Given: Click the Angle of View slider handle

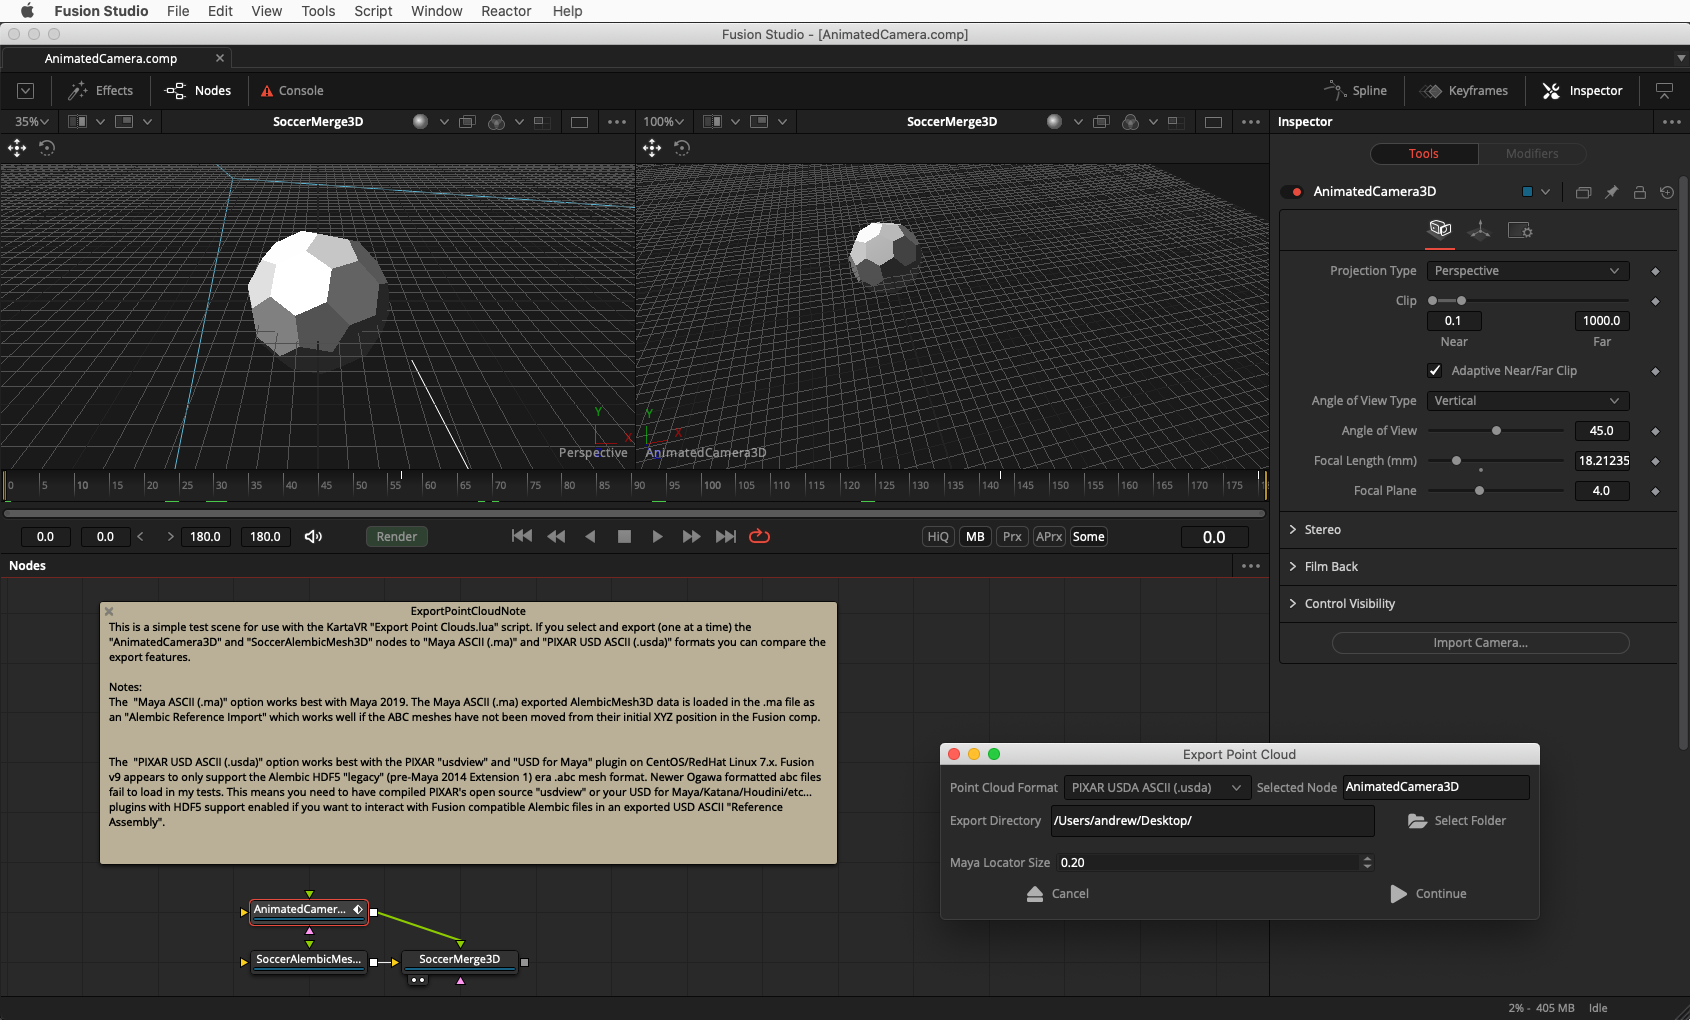Looking at the screenshot, I should [1496, 431].
